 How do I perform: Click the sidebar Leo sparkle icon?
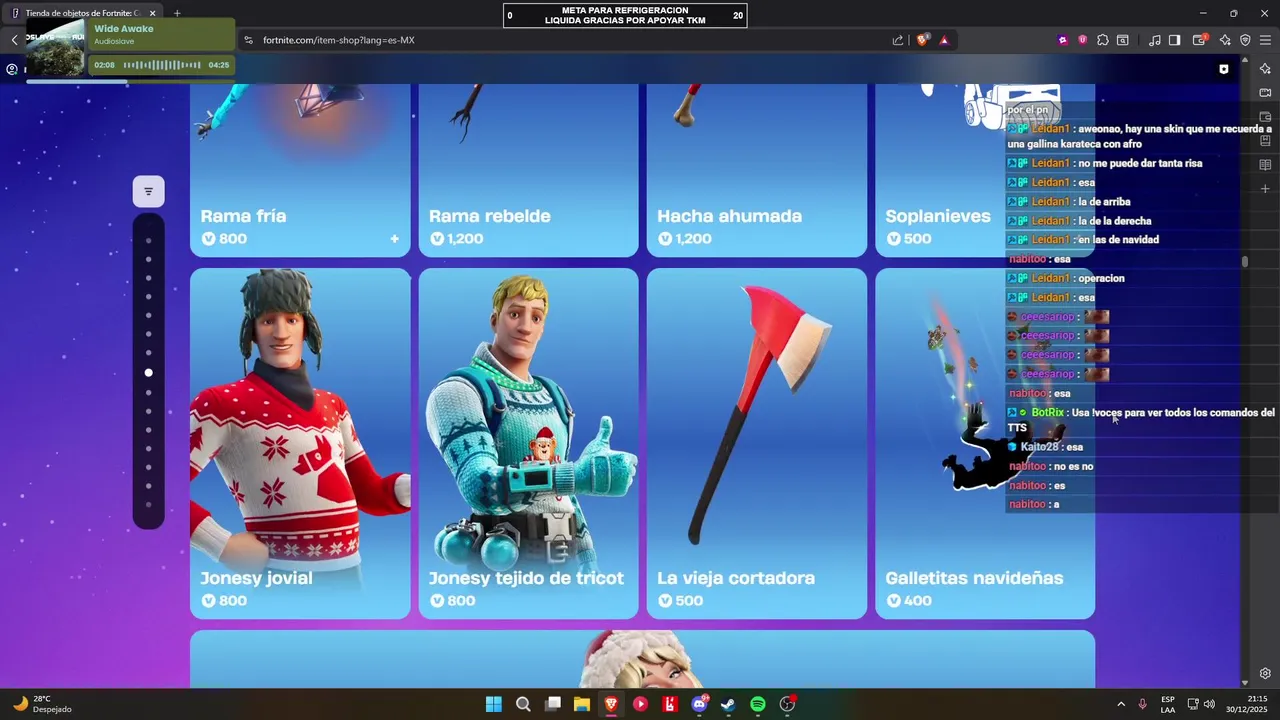pos(1265,69)
